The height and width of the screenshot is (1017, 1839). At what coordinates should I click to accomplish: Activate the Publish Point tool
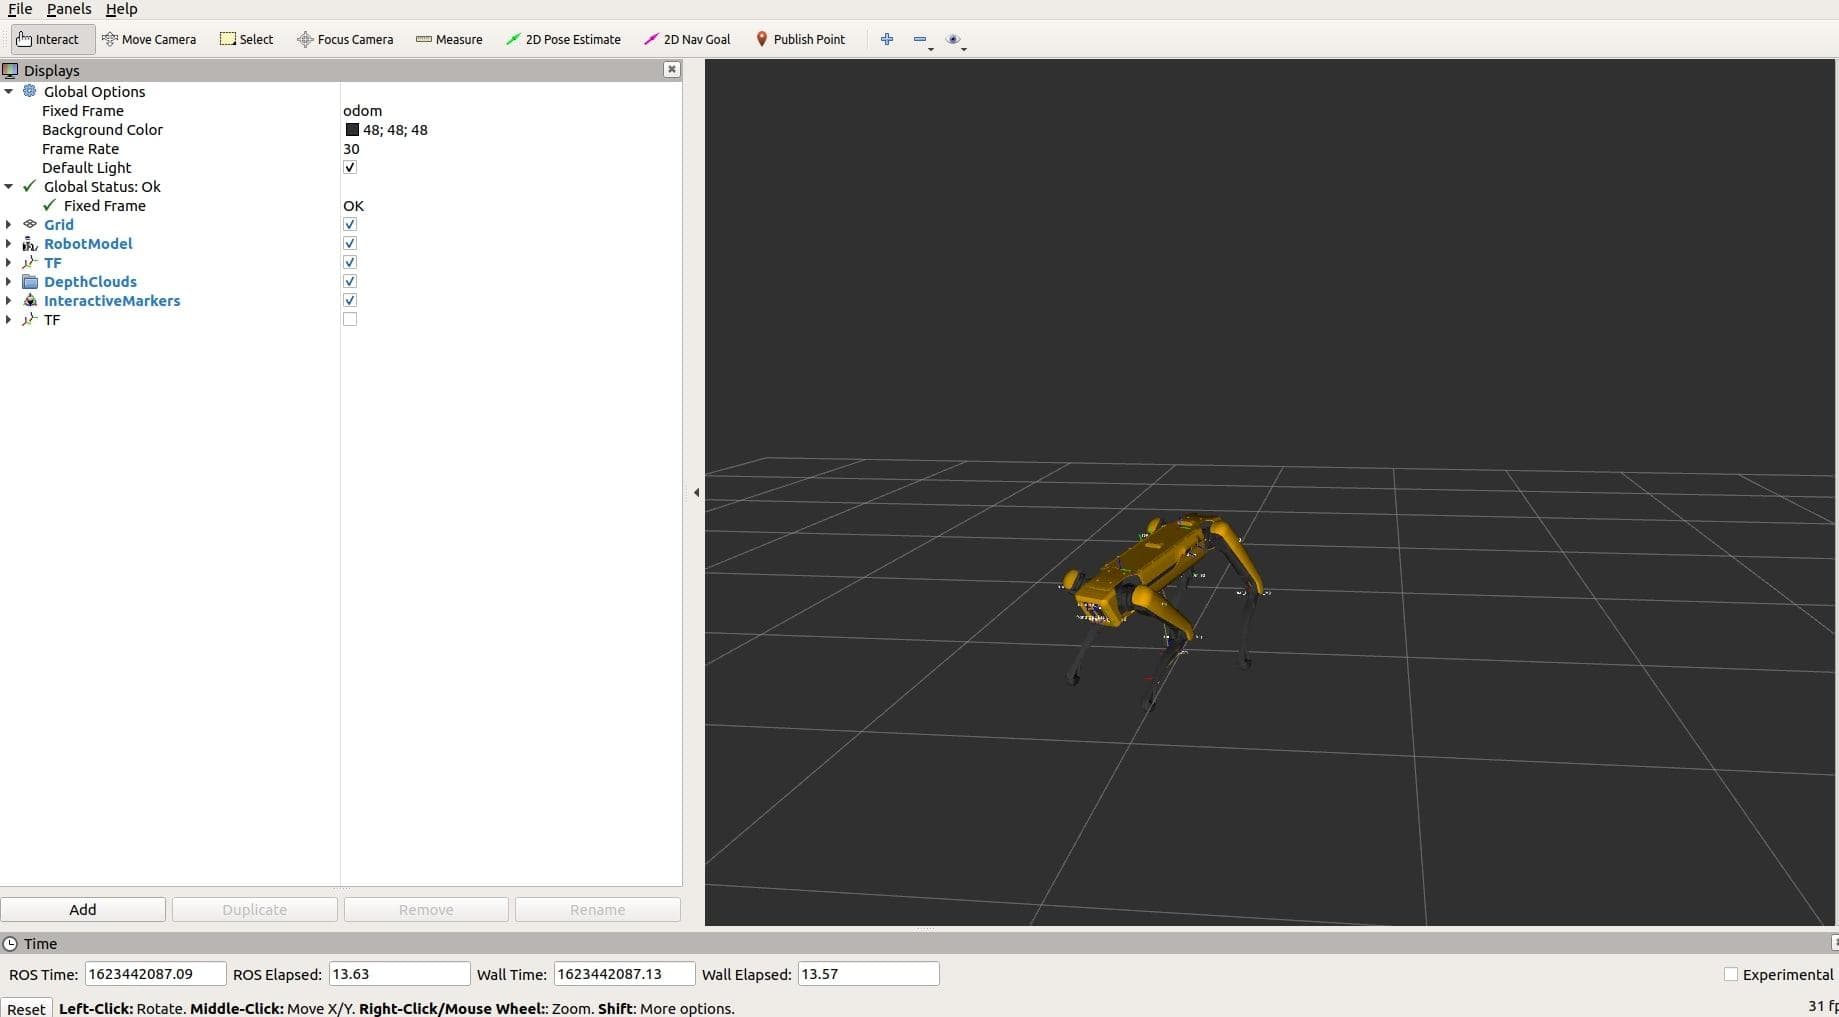coord(800,39)
